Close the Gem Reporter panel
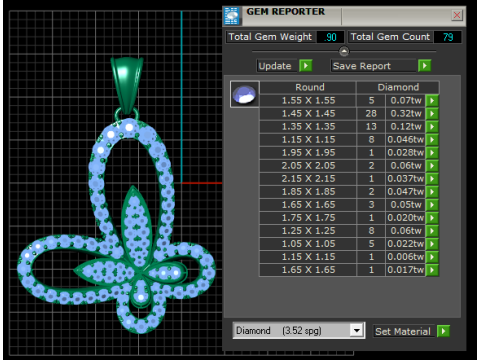Screen dimensions: 480x360 pos(457,15)
